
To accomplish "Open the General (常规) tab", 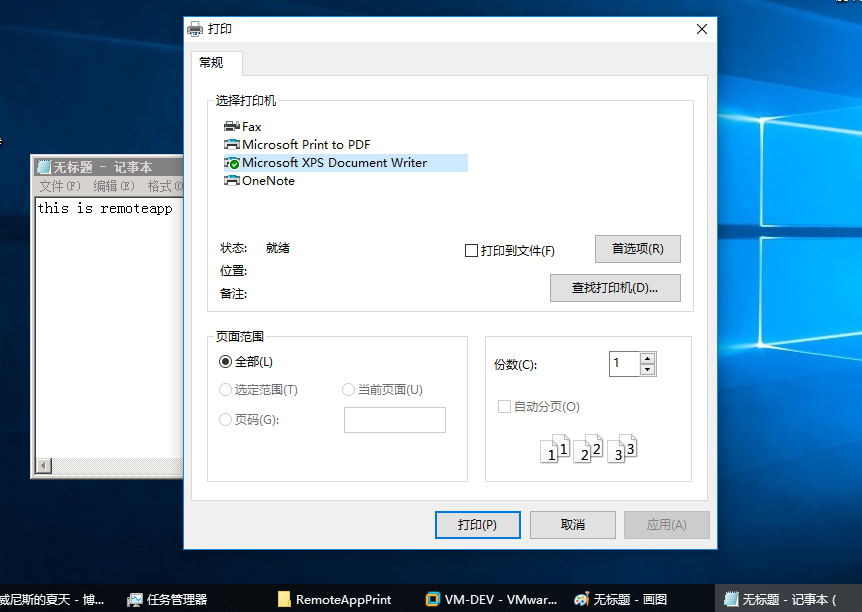I will [217, 63].
